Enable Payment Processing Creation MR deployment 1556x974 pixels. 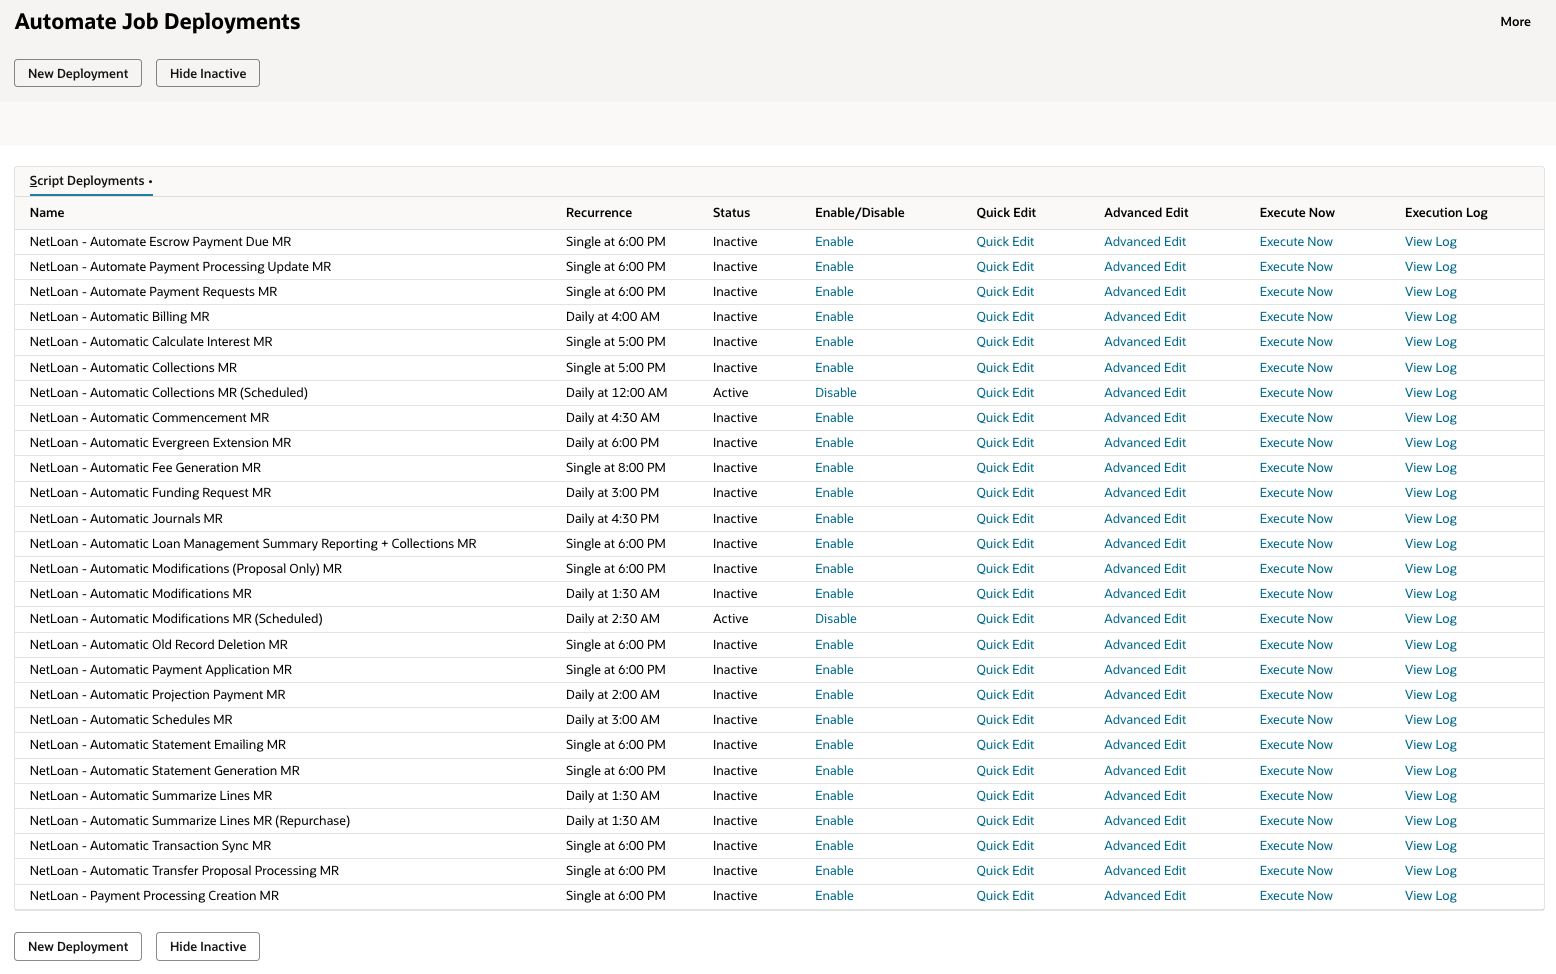pyautogui.click(x=834, y=896)
